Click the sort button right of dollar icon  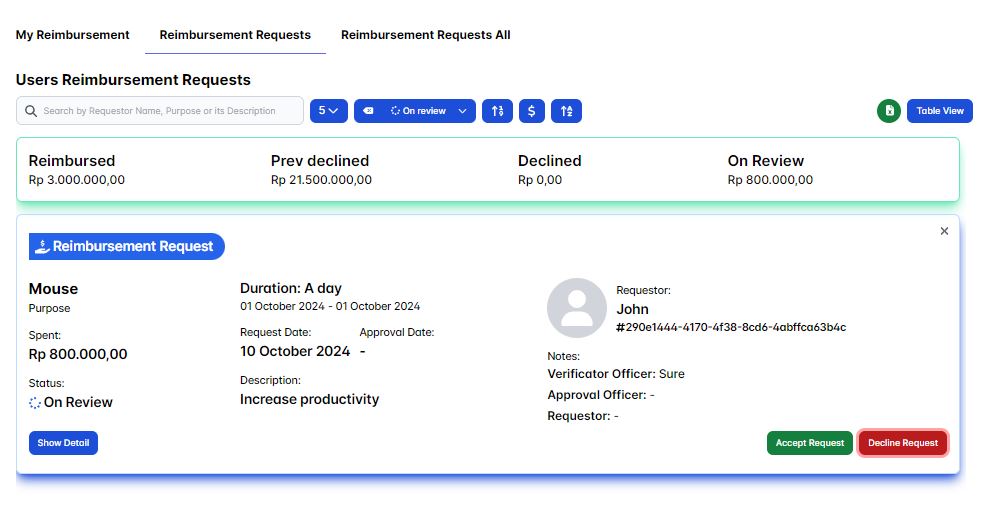[x=567, y=111]
